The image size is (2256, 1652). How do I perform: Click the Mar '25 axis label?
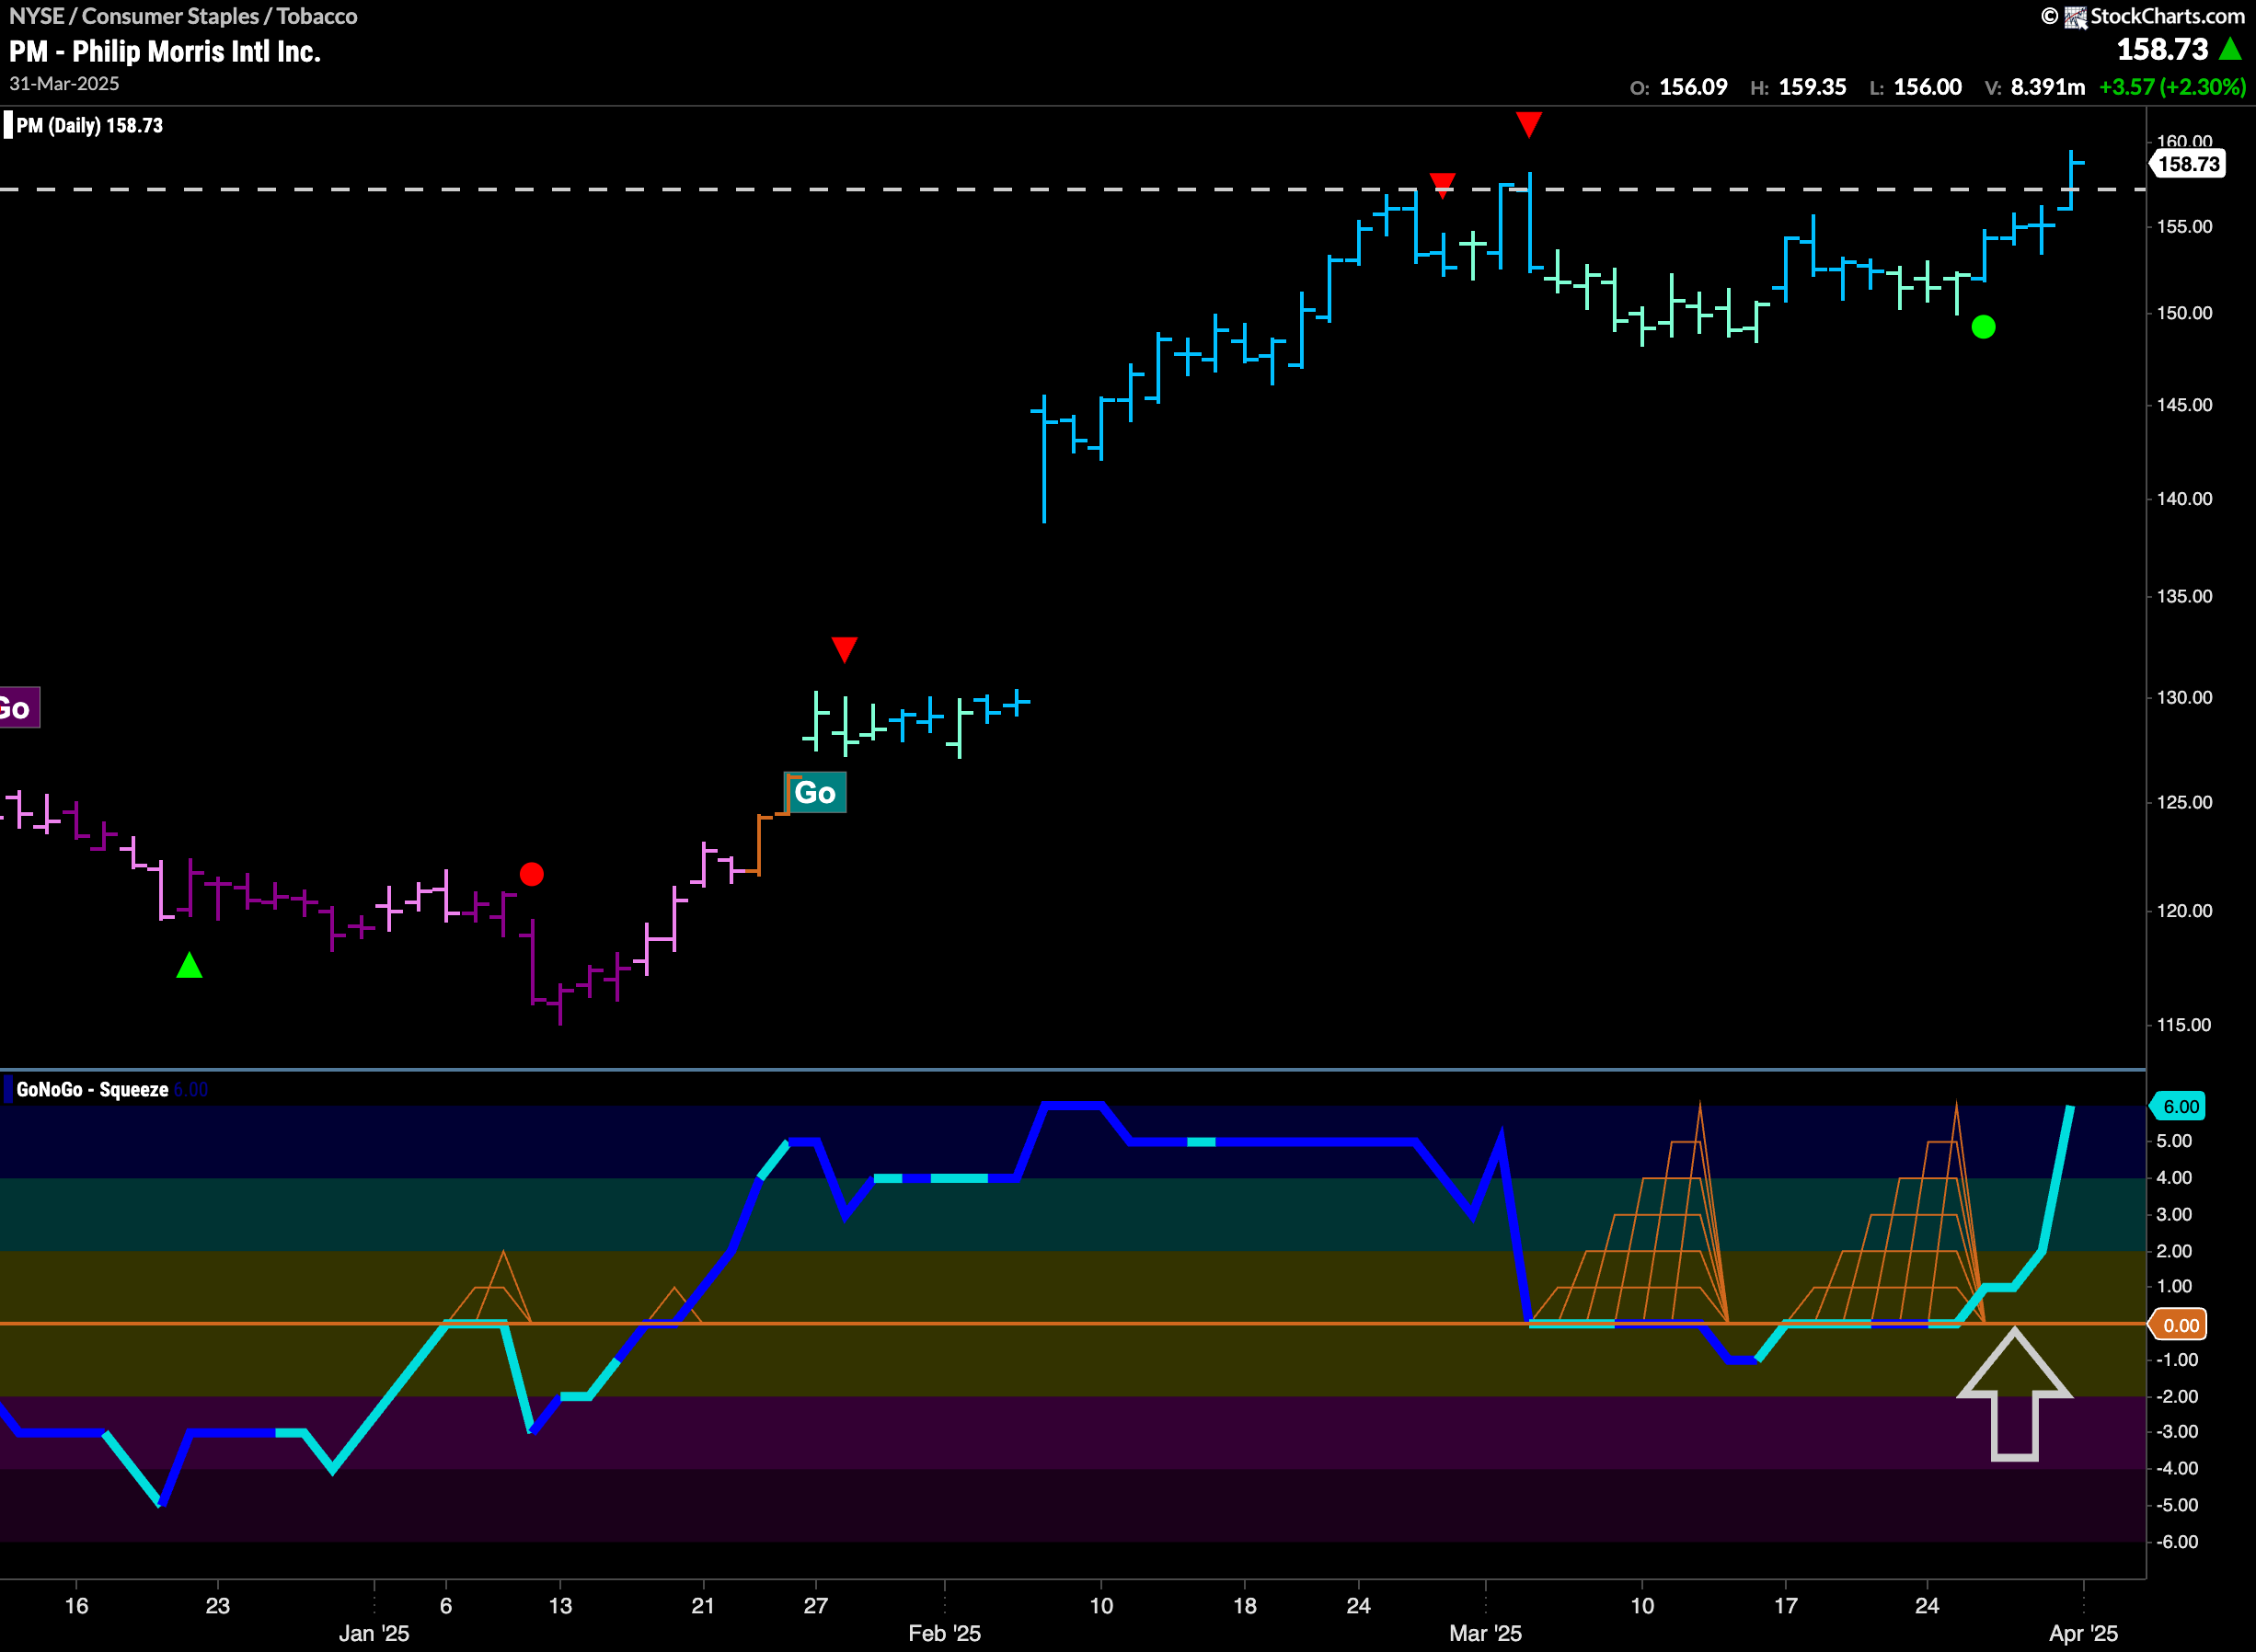[1485, 1633]
